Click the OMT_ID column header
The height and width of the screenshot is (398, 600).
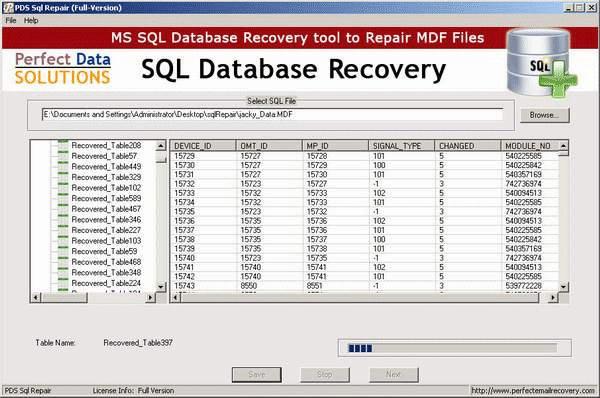pyautogui.click(x=269, y=146)
